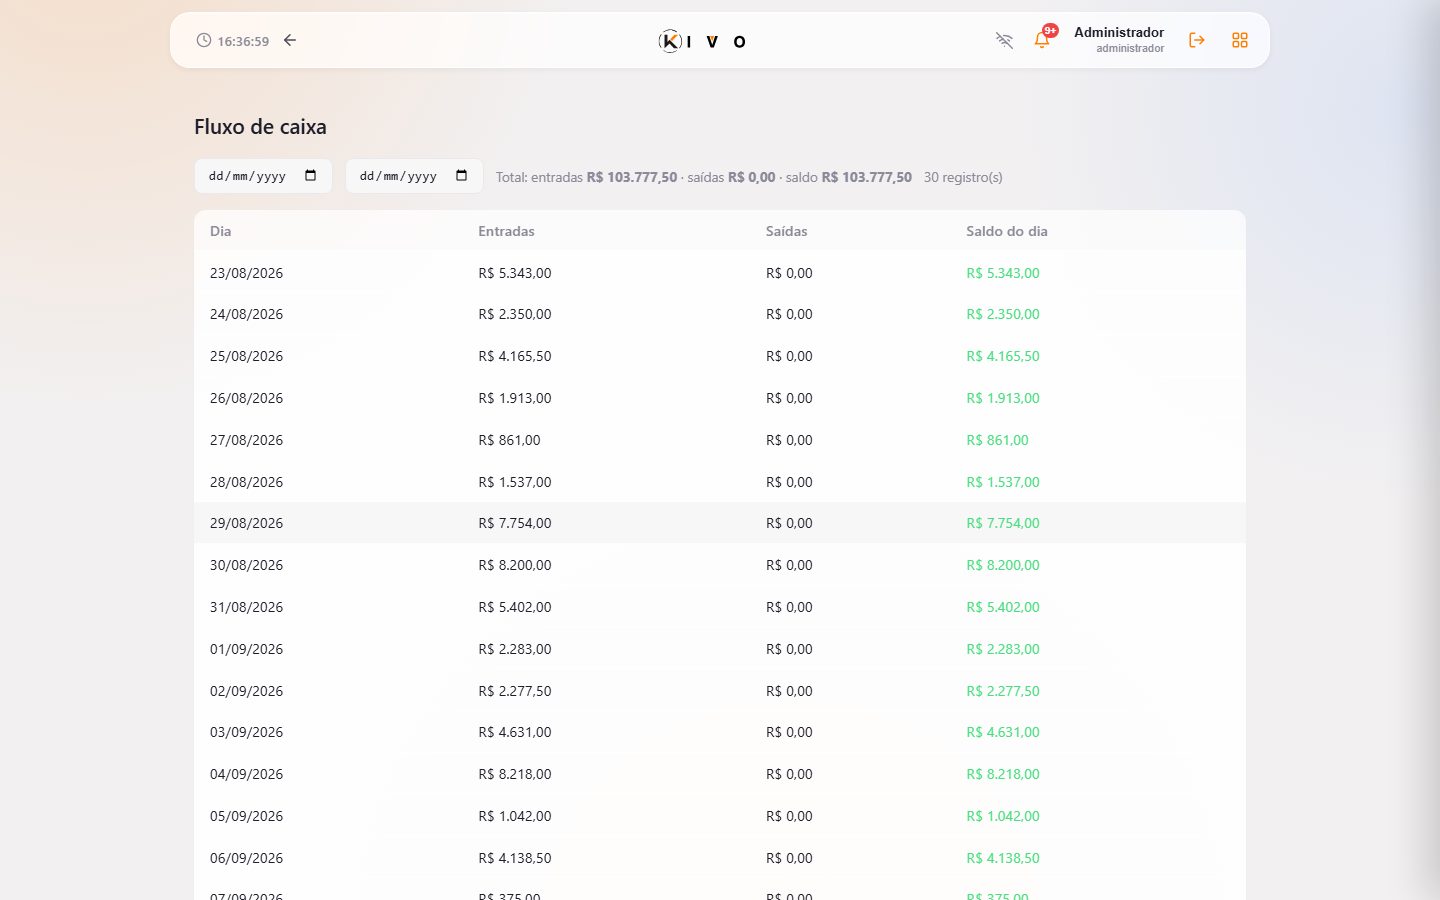Click entrada value R$ 4.165,50 in black
Image resolution: width=1440 pixels, height=900 pixels.
pyautogui.click(x=515, y=356)
